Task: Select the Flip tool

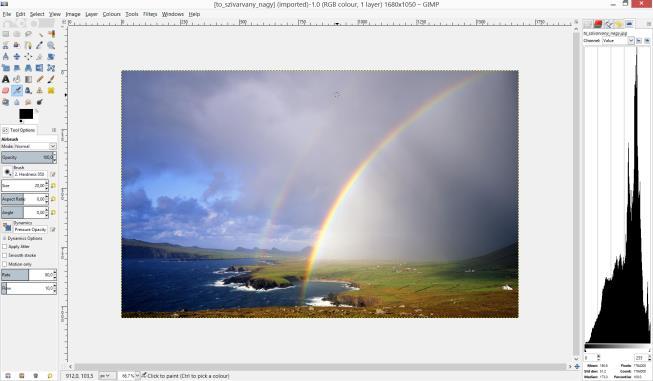Action: [40, 67]
